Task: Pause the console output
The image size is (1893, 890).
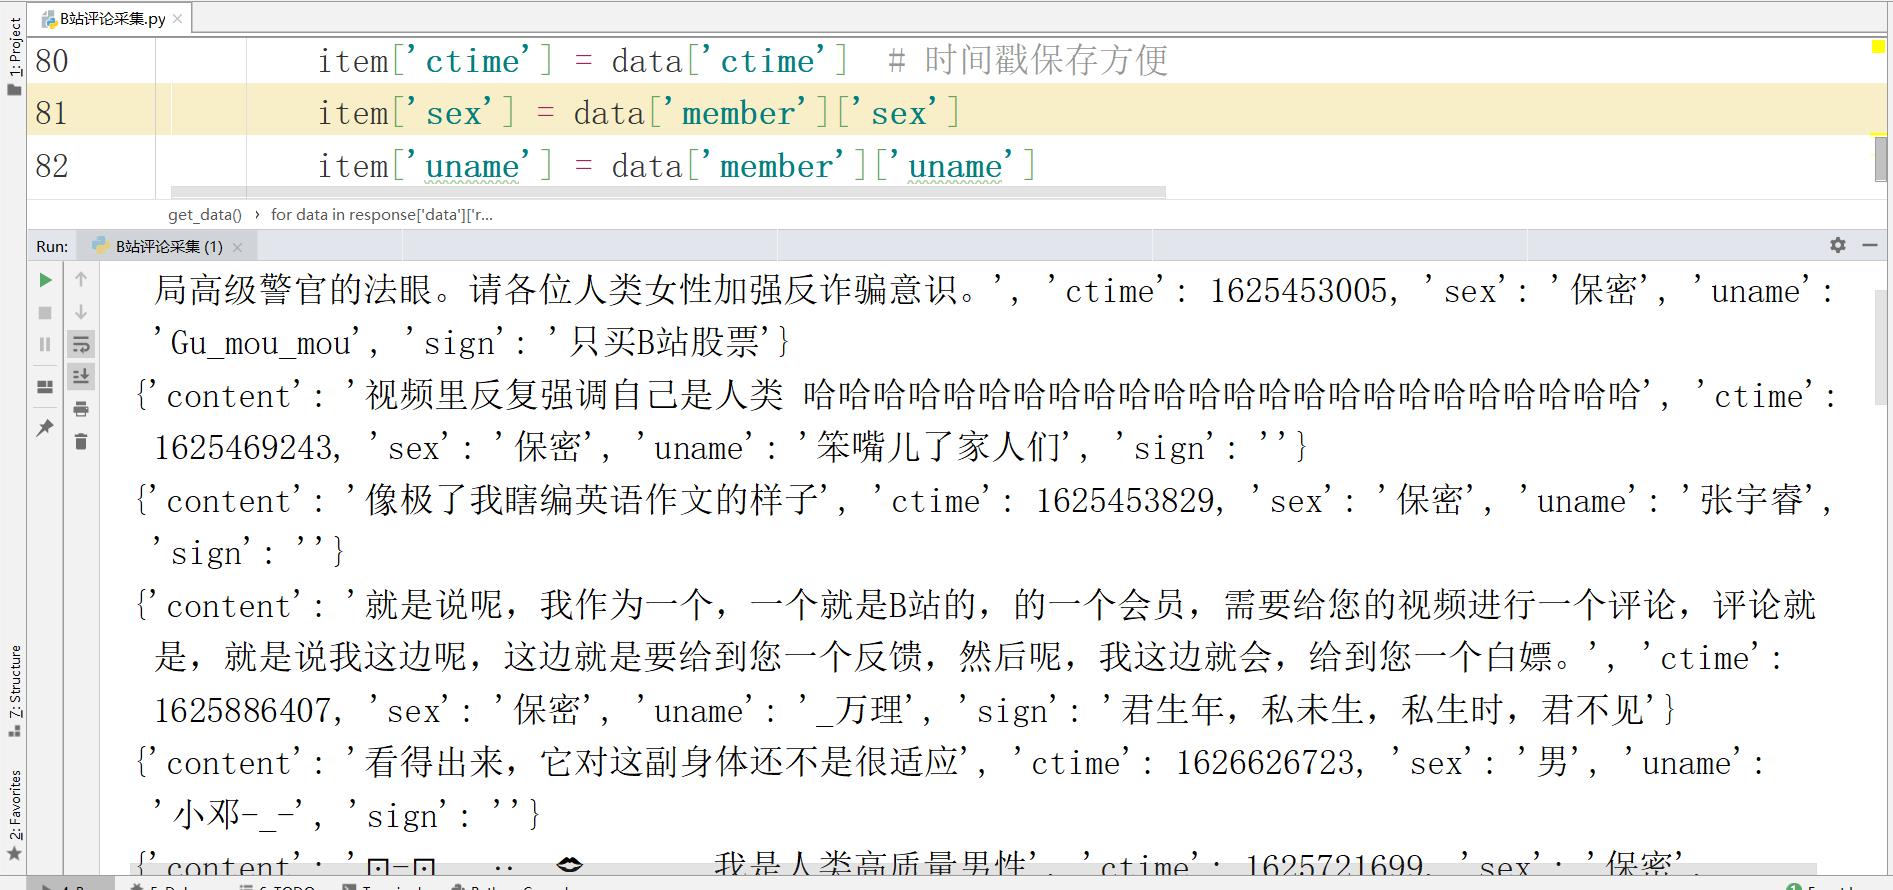Action: click(45, 344)
